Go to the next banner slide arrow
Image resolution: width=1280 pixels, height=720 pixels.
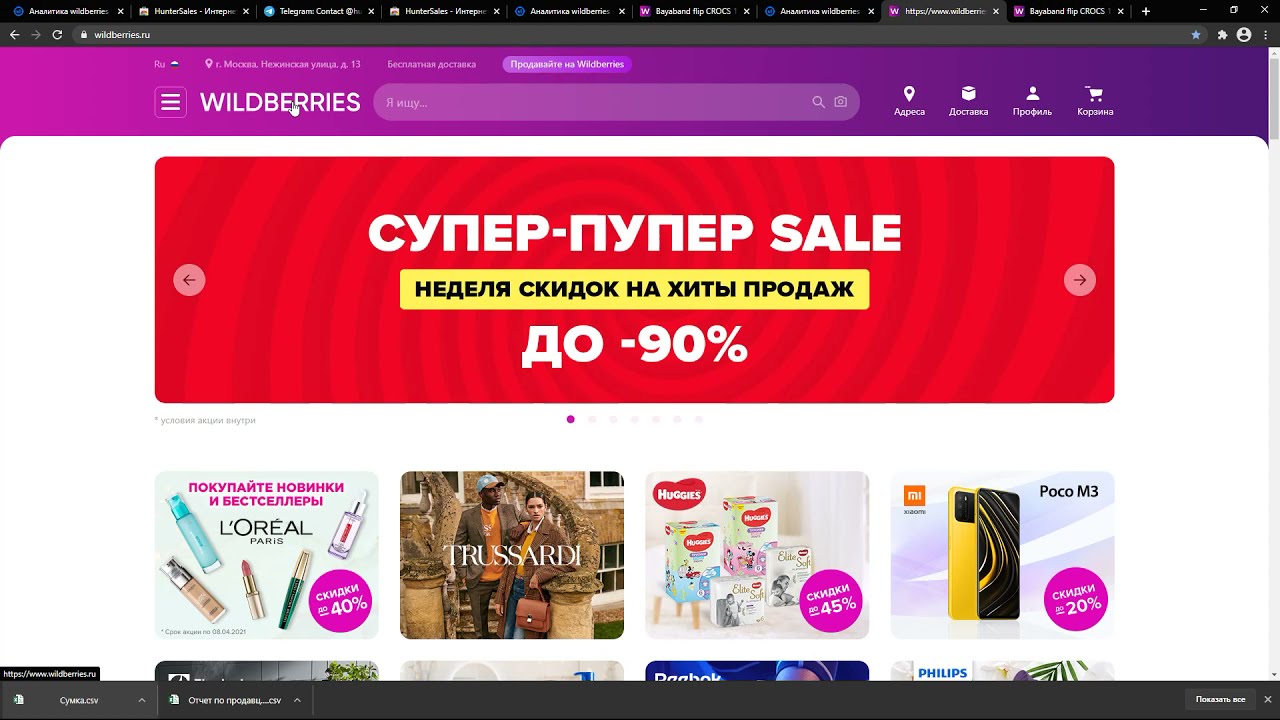1080,280
